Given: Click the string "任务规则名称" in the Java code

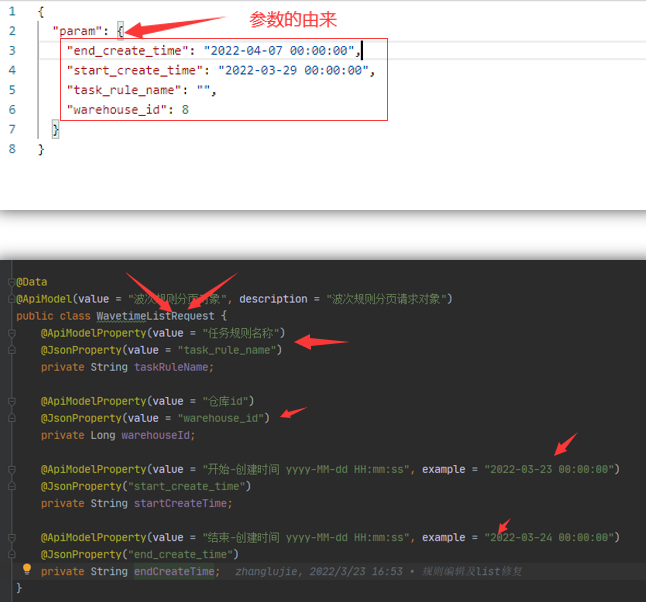Looking at the screenshot, I should click(241, 333).
